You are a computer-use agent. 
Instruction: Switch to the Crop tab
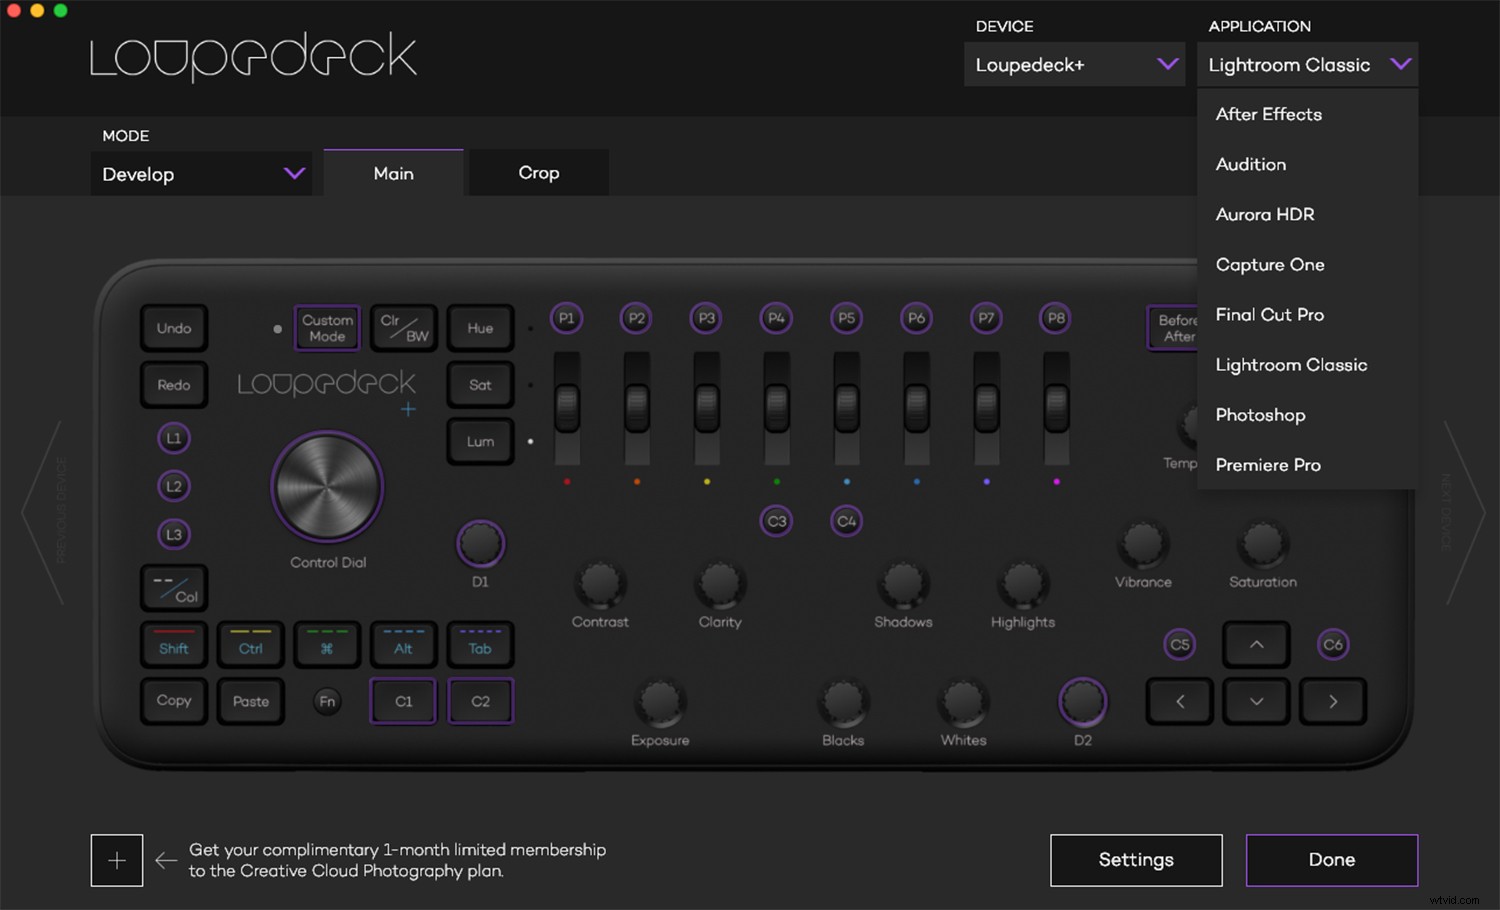pyautogui.click(x=538, y=172)
